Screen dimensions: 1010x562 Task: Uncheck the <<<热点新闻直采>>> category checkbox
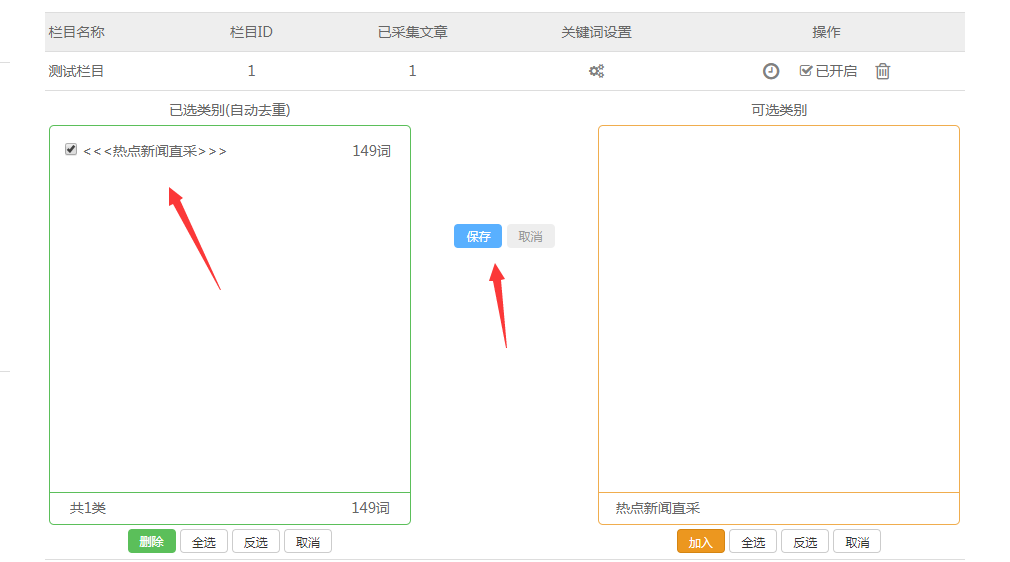[x=71, y=150]
